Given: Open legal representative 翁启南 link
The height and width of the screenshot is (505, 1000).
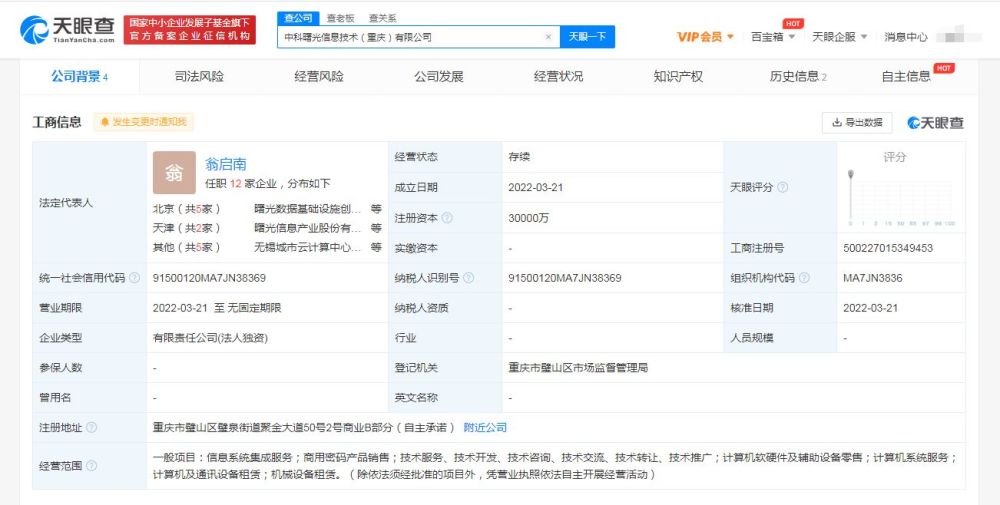Looking at the screenshot, I should point(226,165).
